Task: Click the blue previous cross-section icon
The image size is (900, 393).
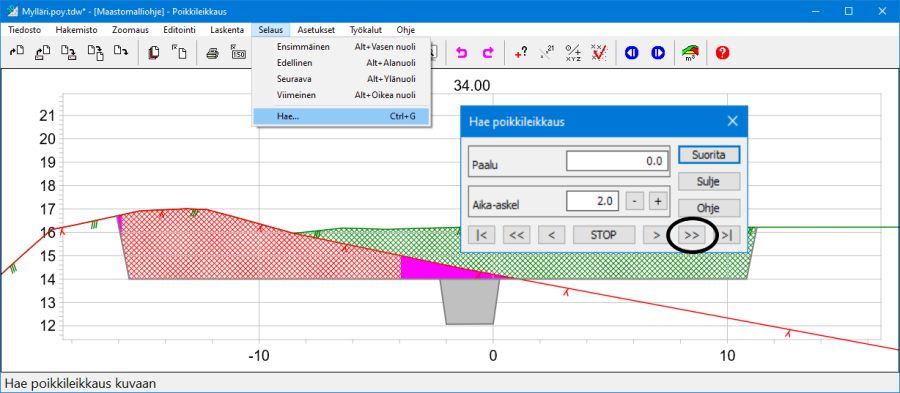Action: [631, 53]
